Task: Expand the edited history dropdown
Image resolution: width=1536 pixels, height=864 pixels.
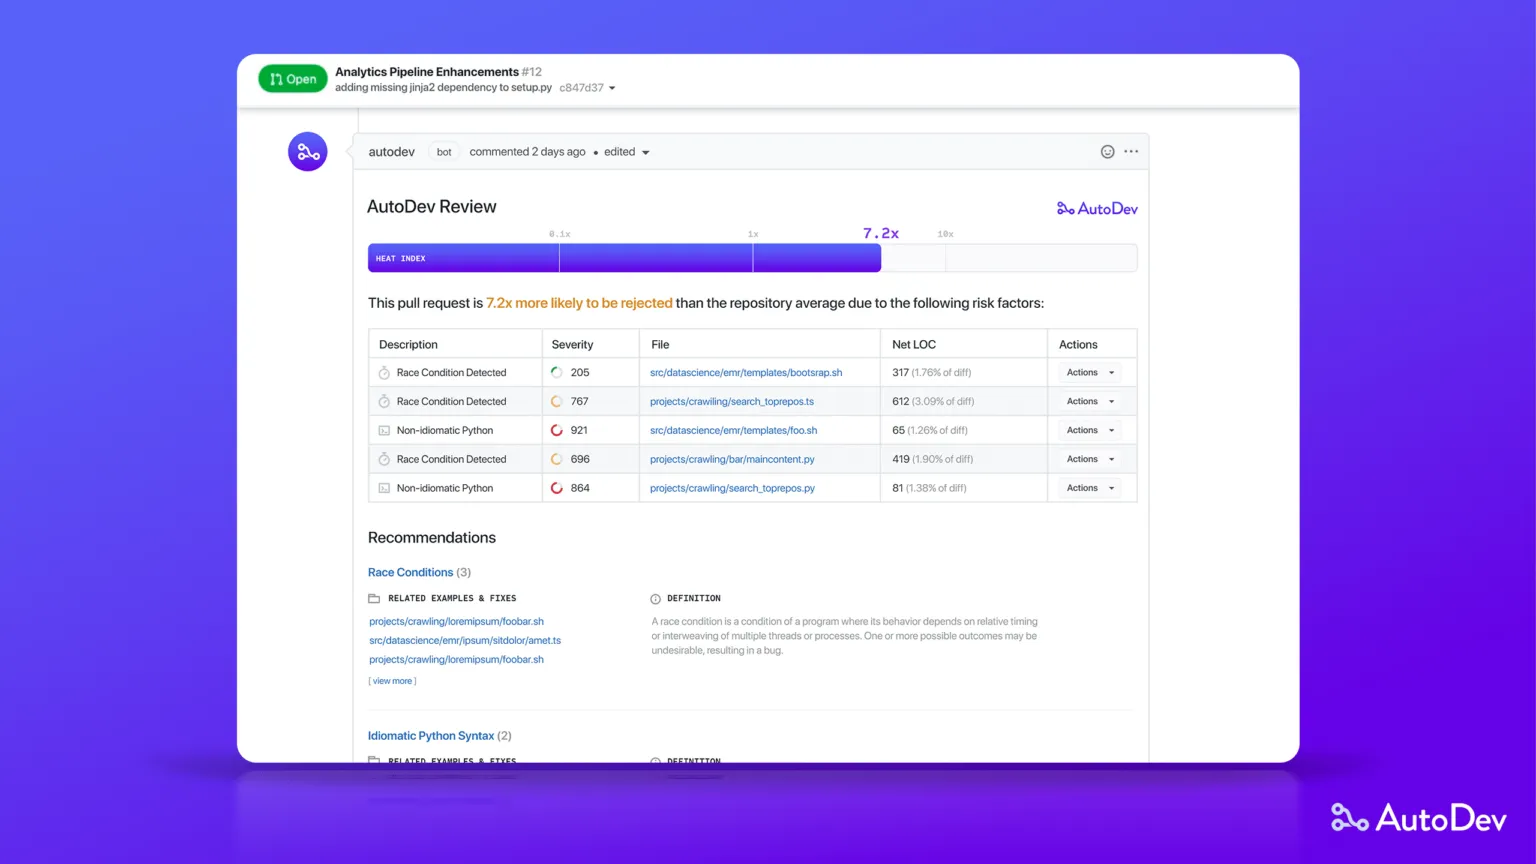Action: pyautogui.click(x=627, y=152)
